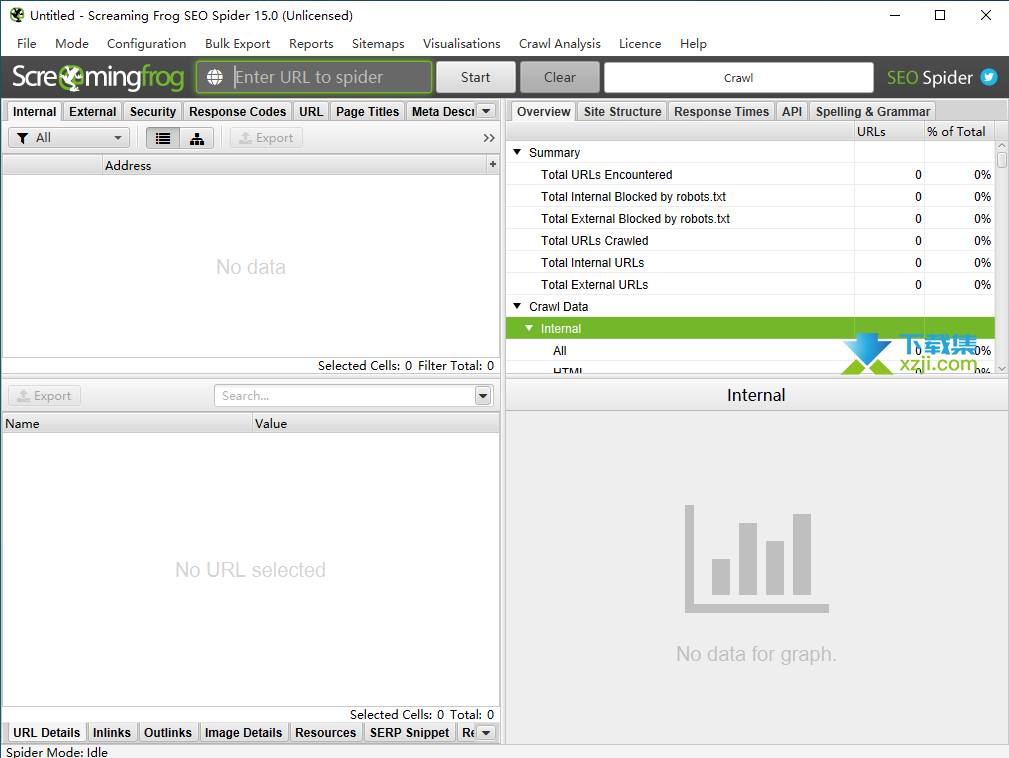Click the Address column header
Viewport: 1009px width, 758px height.
[295, 165]
